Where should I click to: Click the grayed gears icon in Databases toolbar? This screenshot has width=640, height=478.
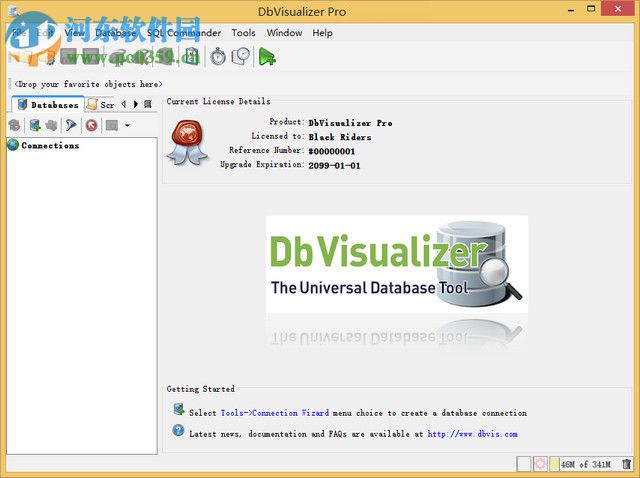[x=51, y=125]
